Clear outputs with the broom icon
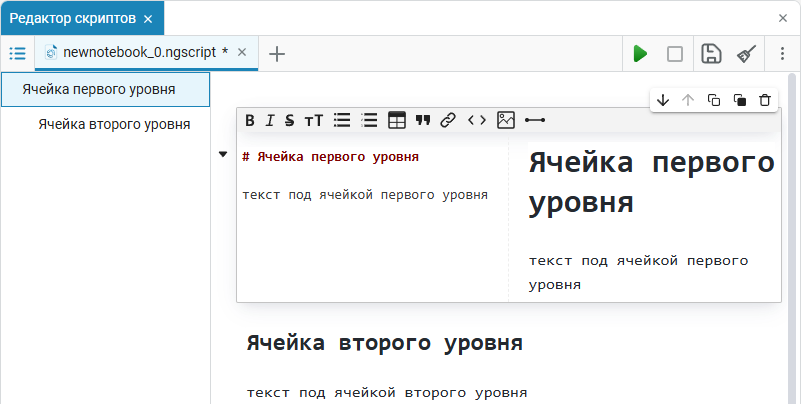The image size is (801, 404). (746, 54)
